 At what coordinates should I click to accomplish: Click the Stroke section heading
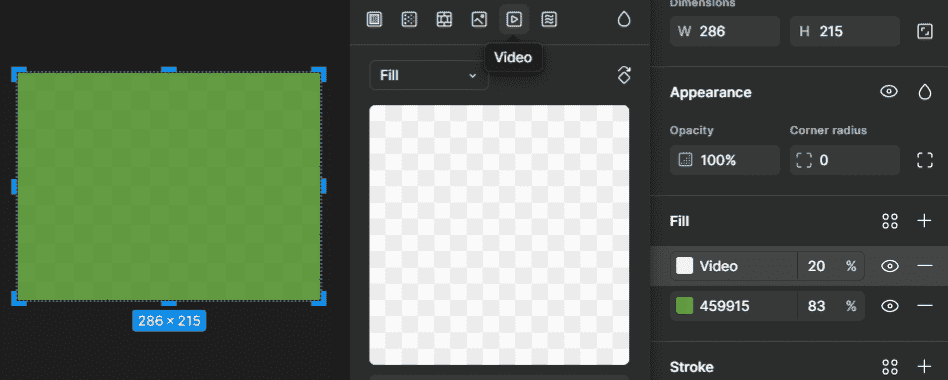click(x=692, y=367)
